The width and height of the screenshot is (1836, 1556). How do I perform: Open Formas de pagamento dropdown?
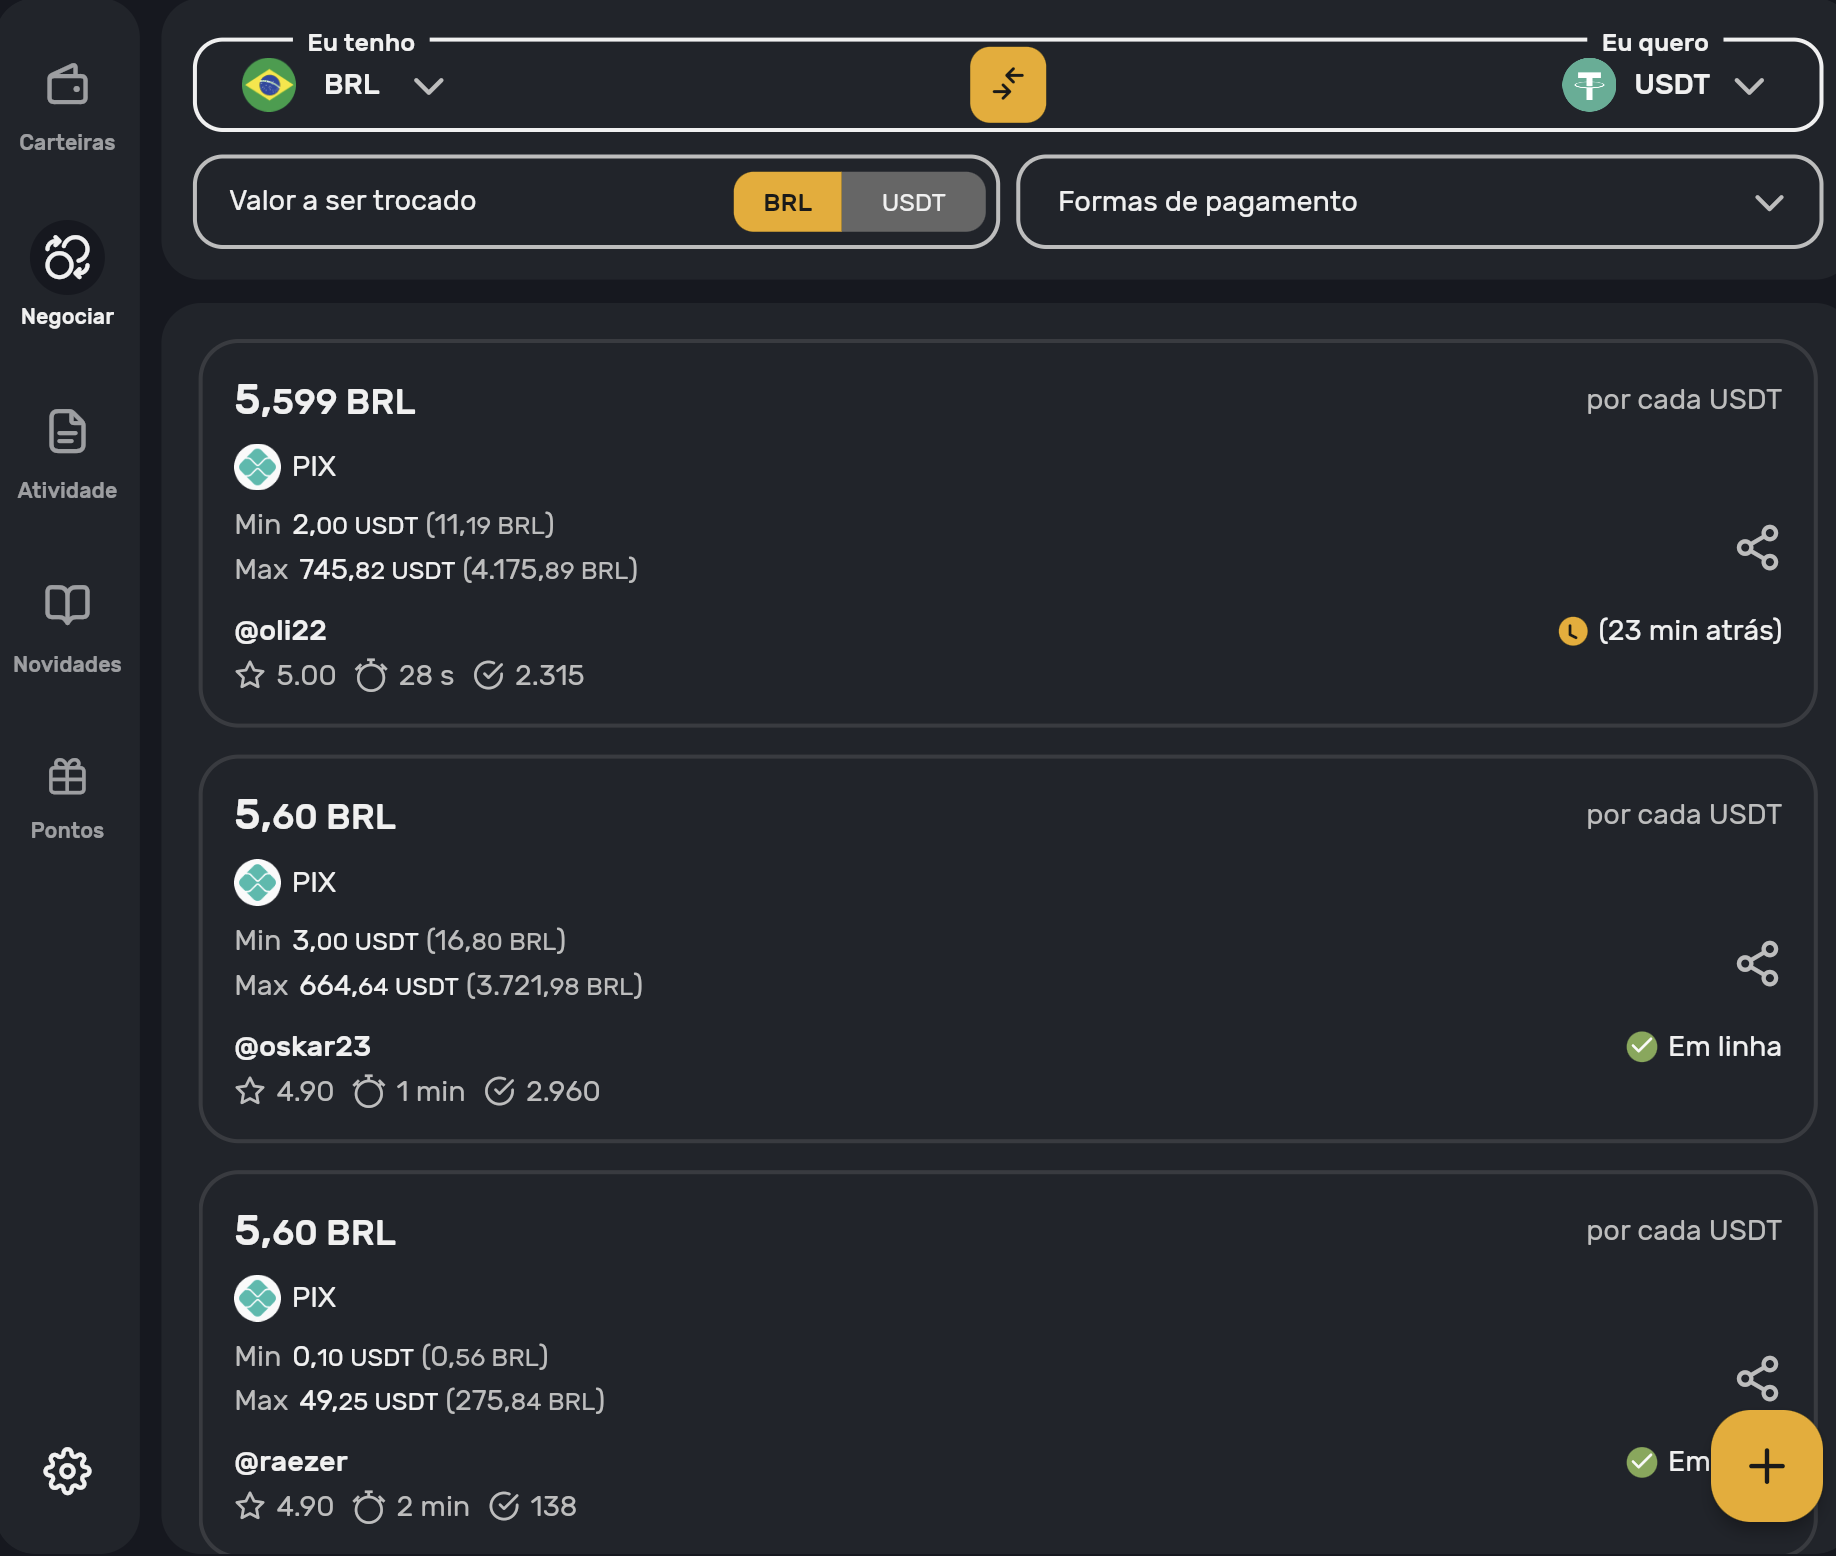(x=1418, y=202)
